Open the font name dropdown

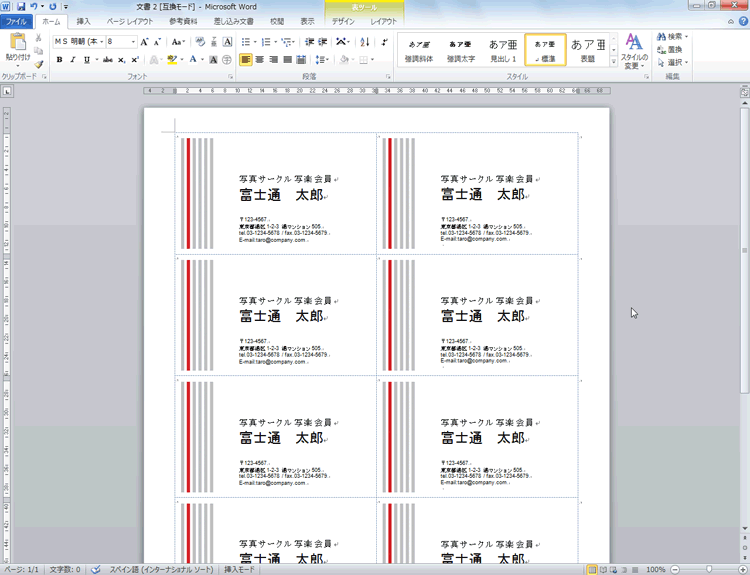tap(102, 42)
